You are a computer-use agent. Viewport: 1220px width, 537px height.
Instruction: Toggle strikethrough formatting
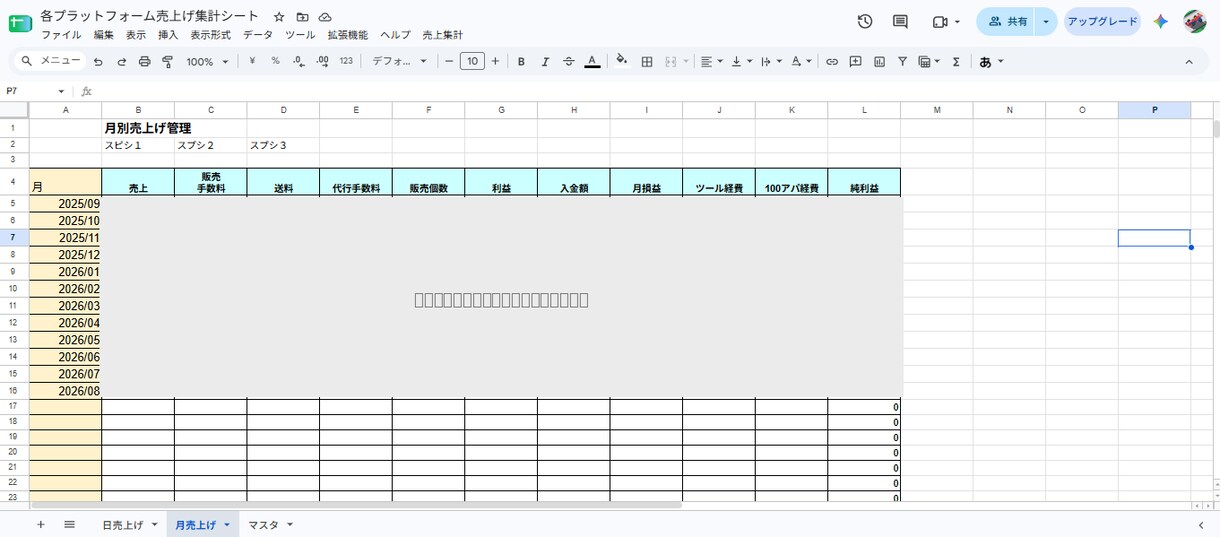point(569,61)
